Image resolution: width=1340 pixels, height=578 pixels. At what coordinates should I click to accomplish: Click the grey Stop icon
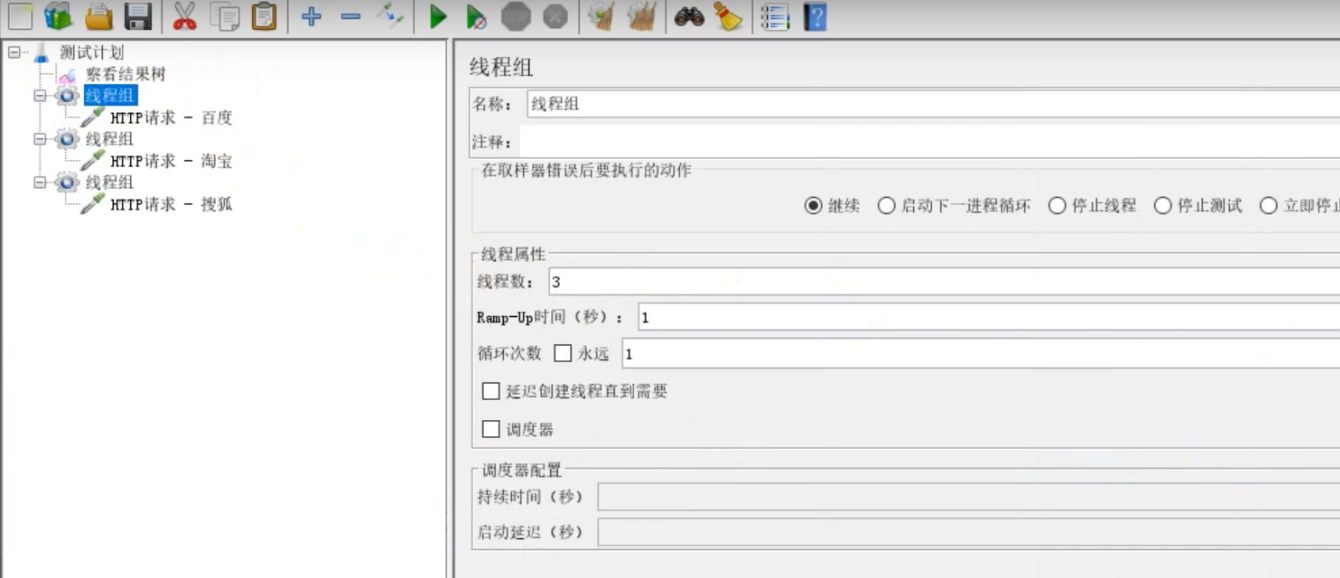(516, 16)
